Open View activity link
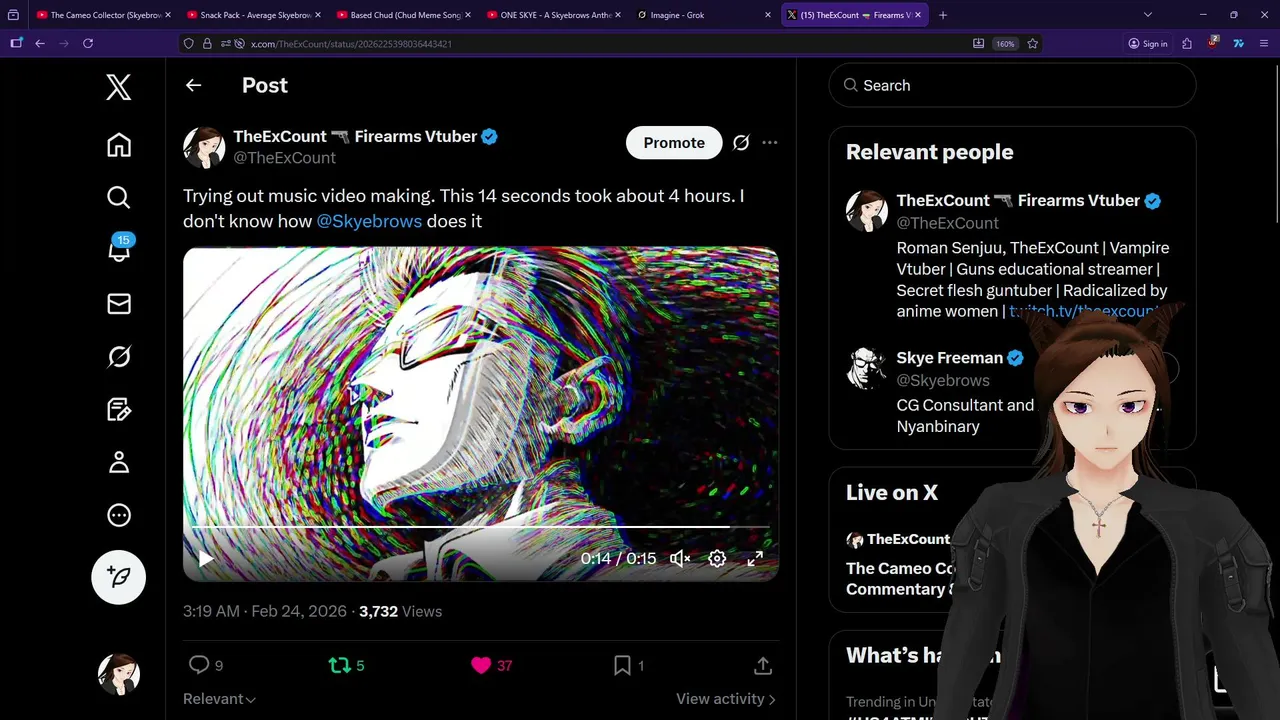The width and height of the screenshot is (1280, 720). click(726, 699)
